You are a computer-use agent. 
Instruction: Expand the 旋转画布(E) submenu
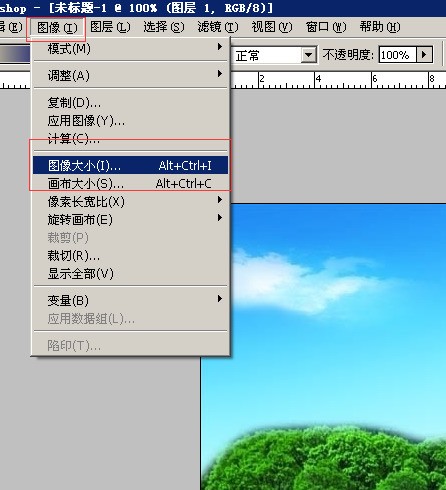tap(130, 219)
